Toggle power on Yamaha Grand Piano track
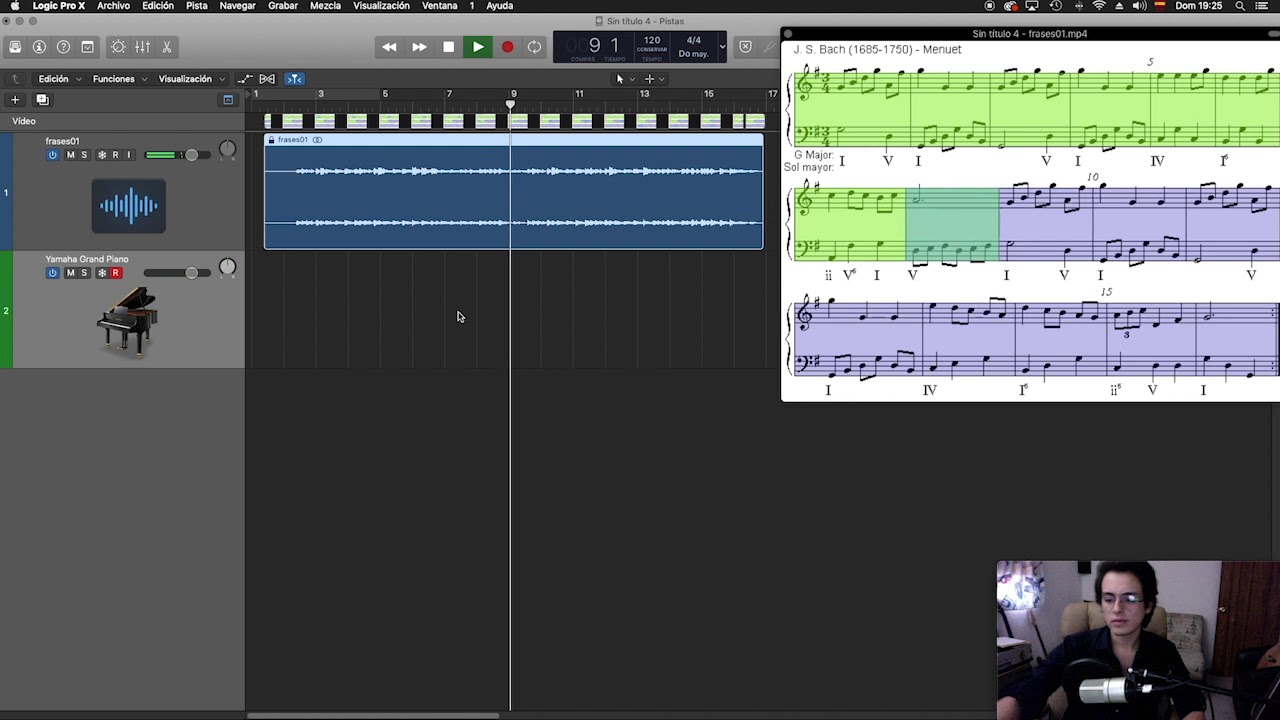 click(x=52, y=273)
